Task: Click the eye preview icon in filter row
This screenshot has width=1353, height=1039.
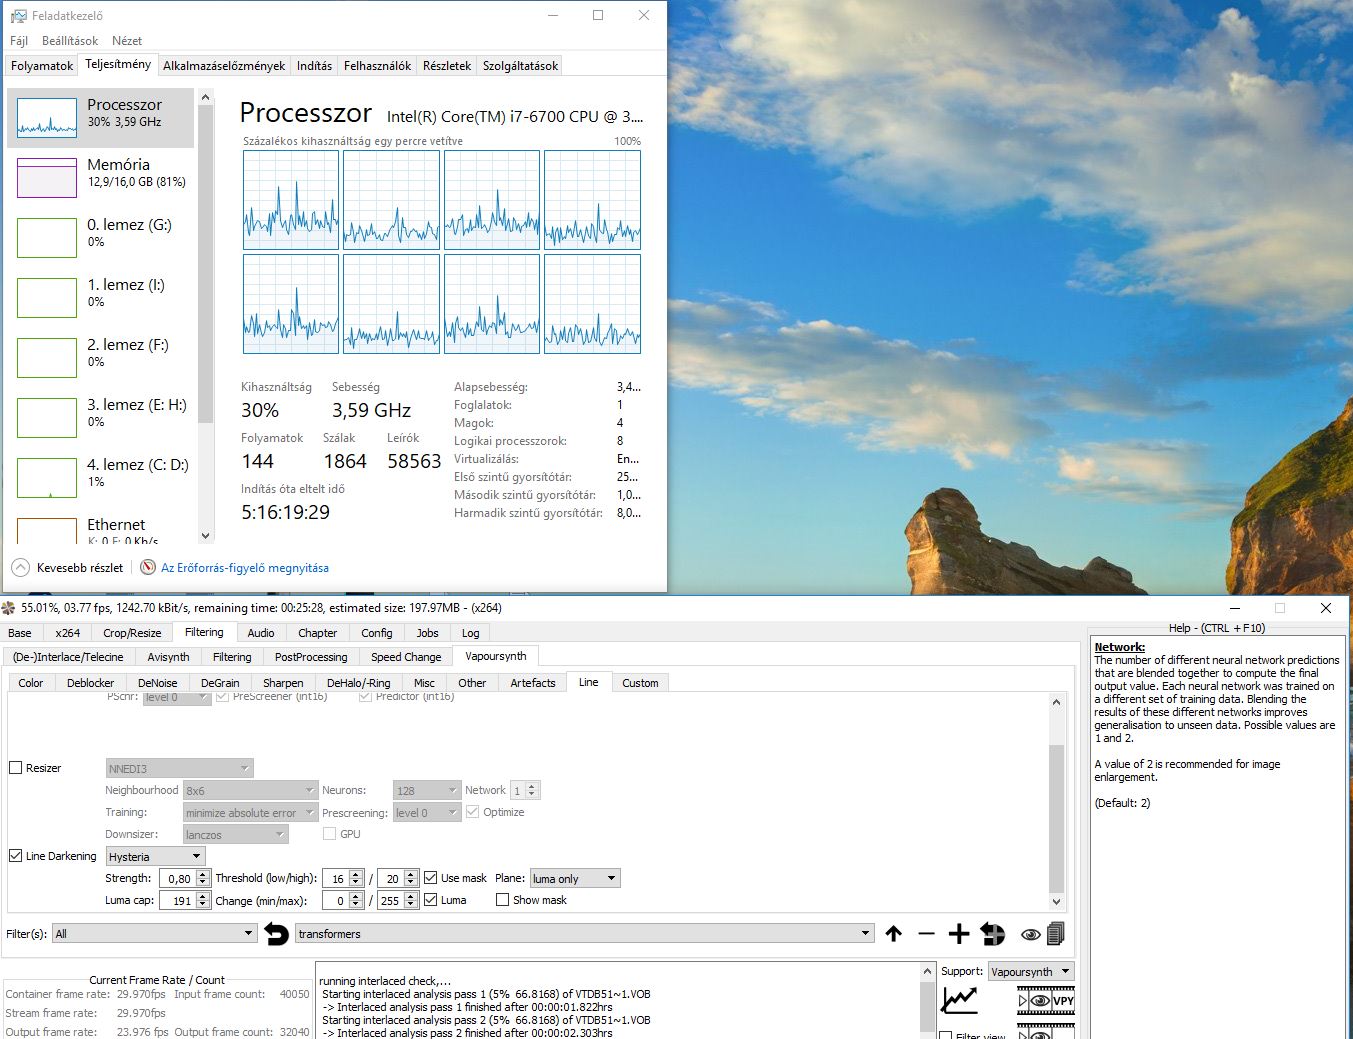Action: click(x=1030, y=934)
